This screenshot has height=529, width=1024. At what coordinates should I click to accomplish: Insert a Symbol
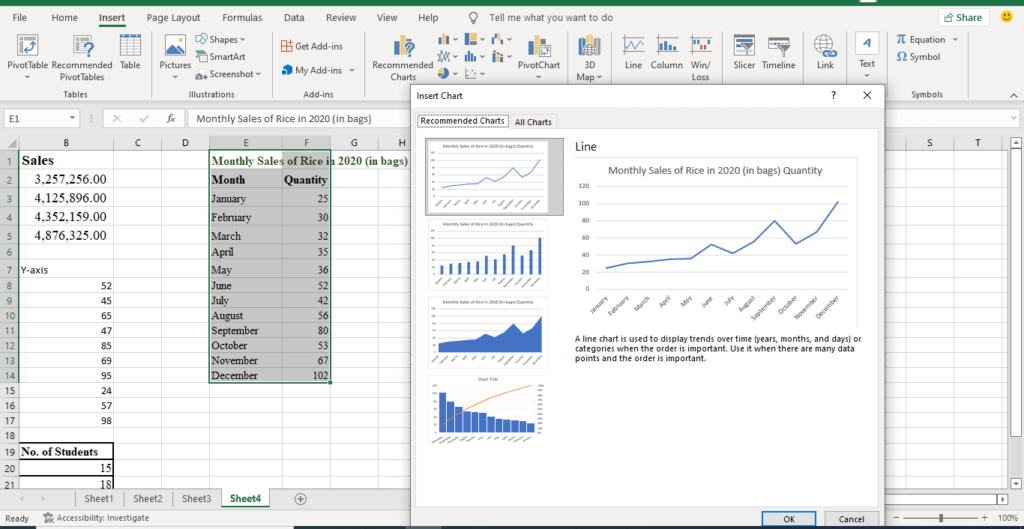919,57
